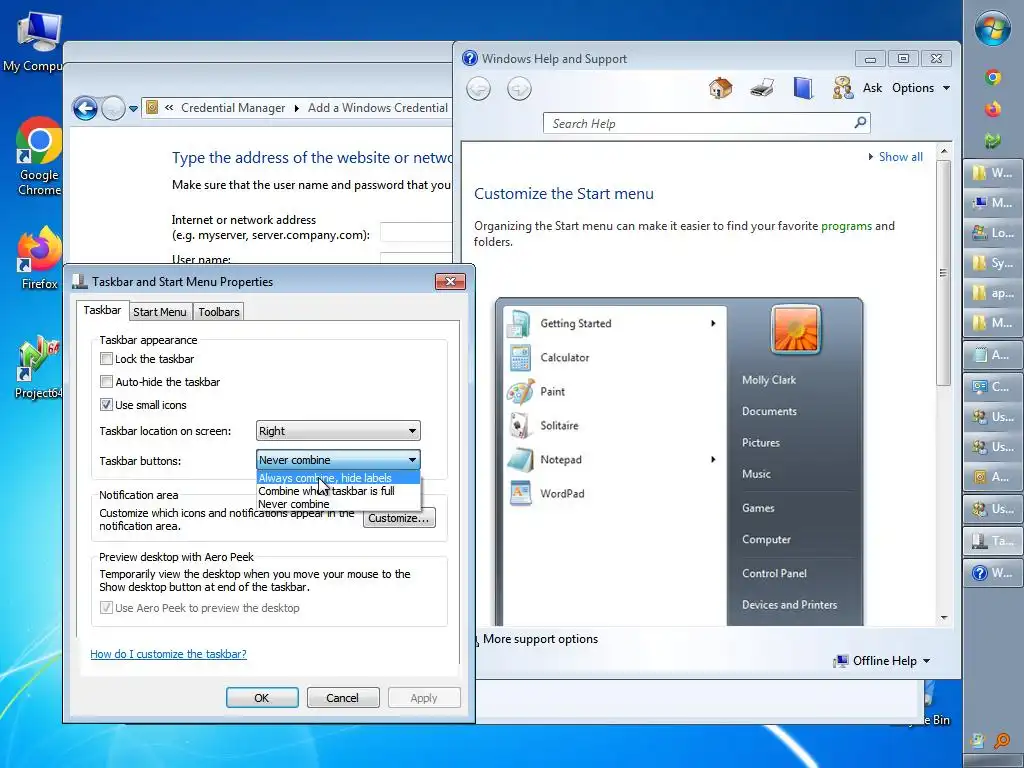
Task: Launch pinned Firefox icon on taskbar
Action: click(x=993, y=108)
